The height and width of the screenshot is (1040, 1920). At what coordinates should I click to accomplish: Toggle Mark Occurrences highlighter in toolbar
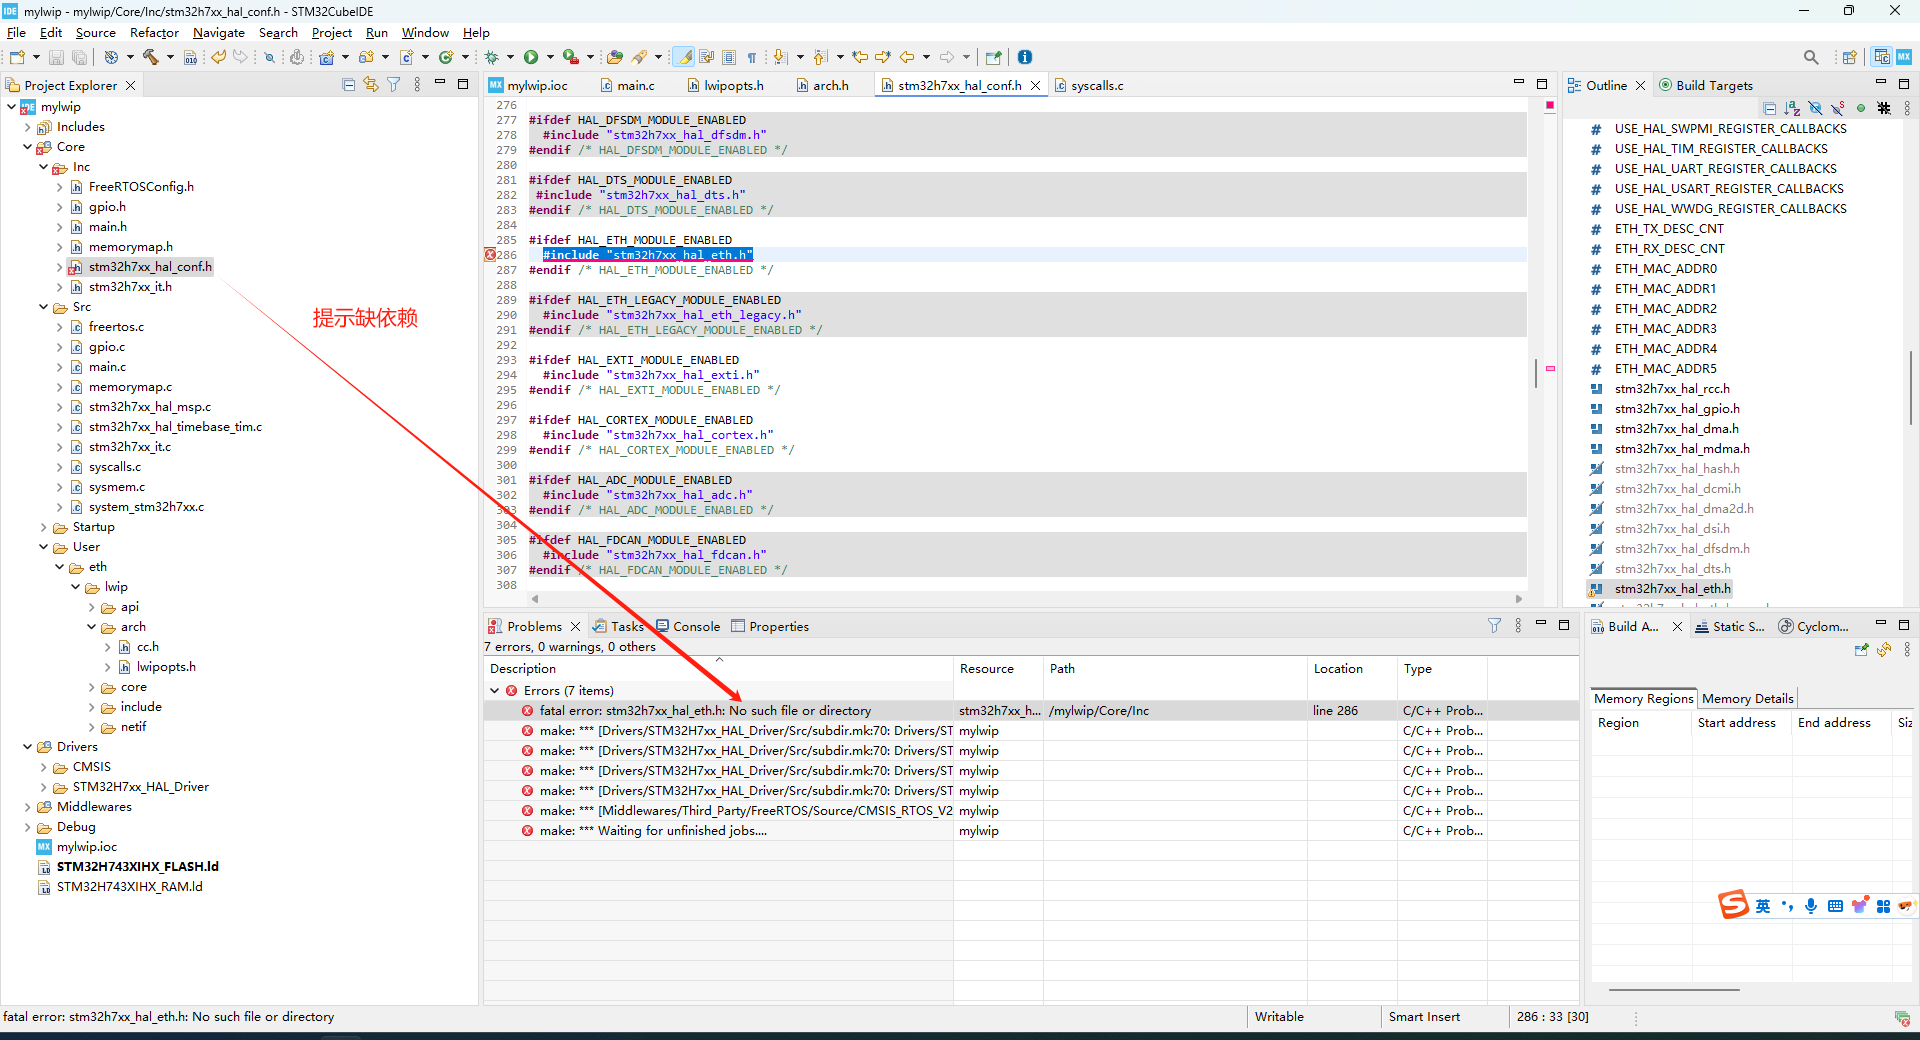[684, 57]
